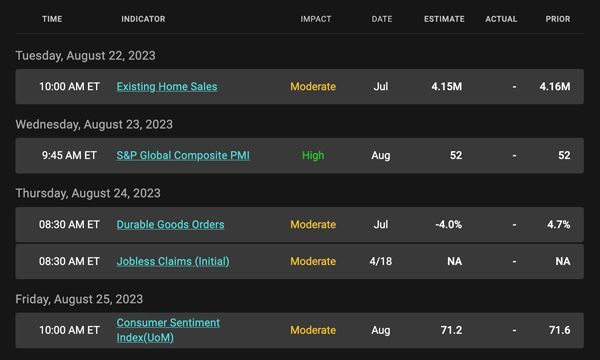Click the 71.6 prior value
The height and width of the screenshot is (360, 600).
point(559,330)
